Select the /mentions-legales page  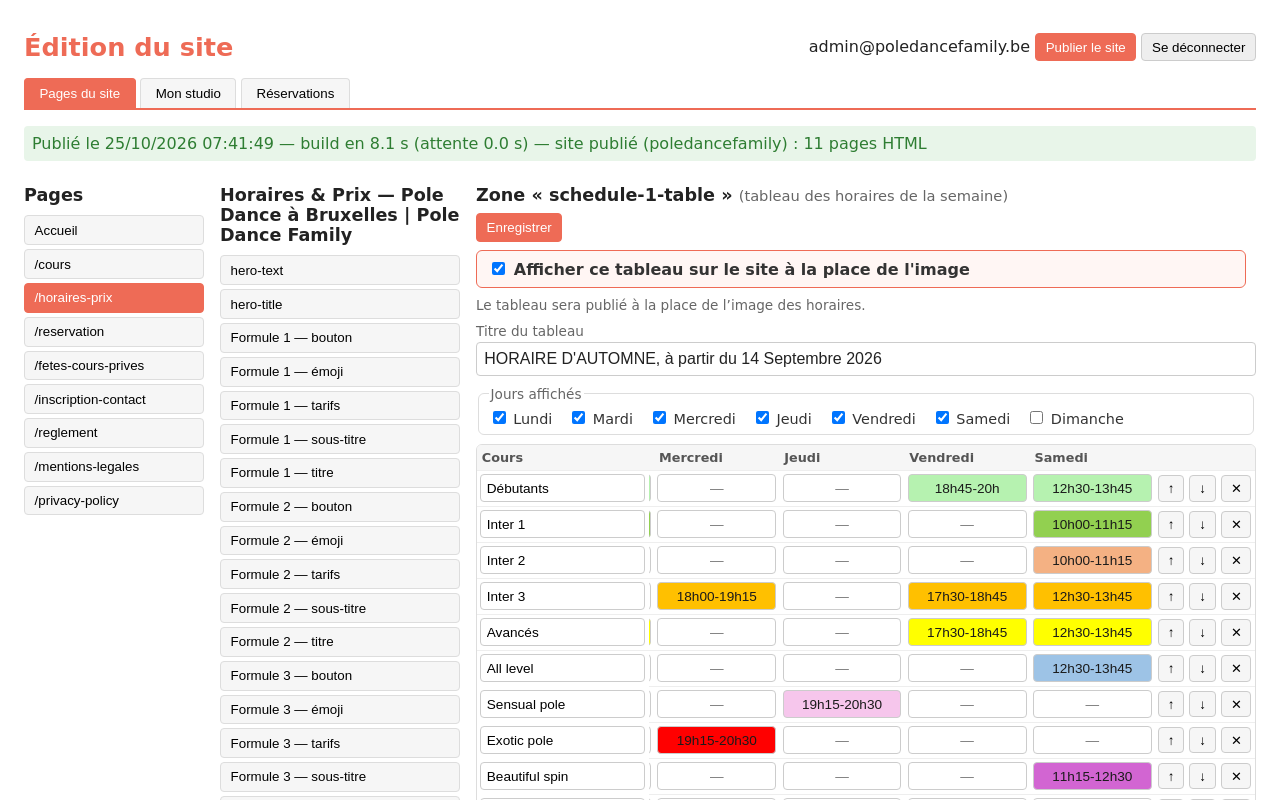[114, 467]
